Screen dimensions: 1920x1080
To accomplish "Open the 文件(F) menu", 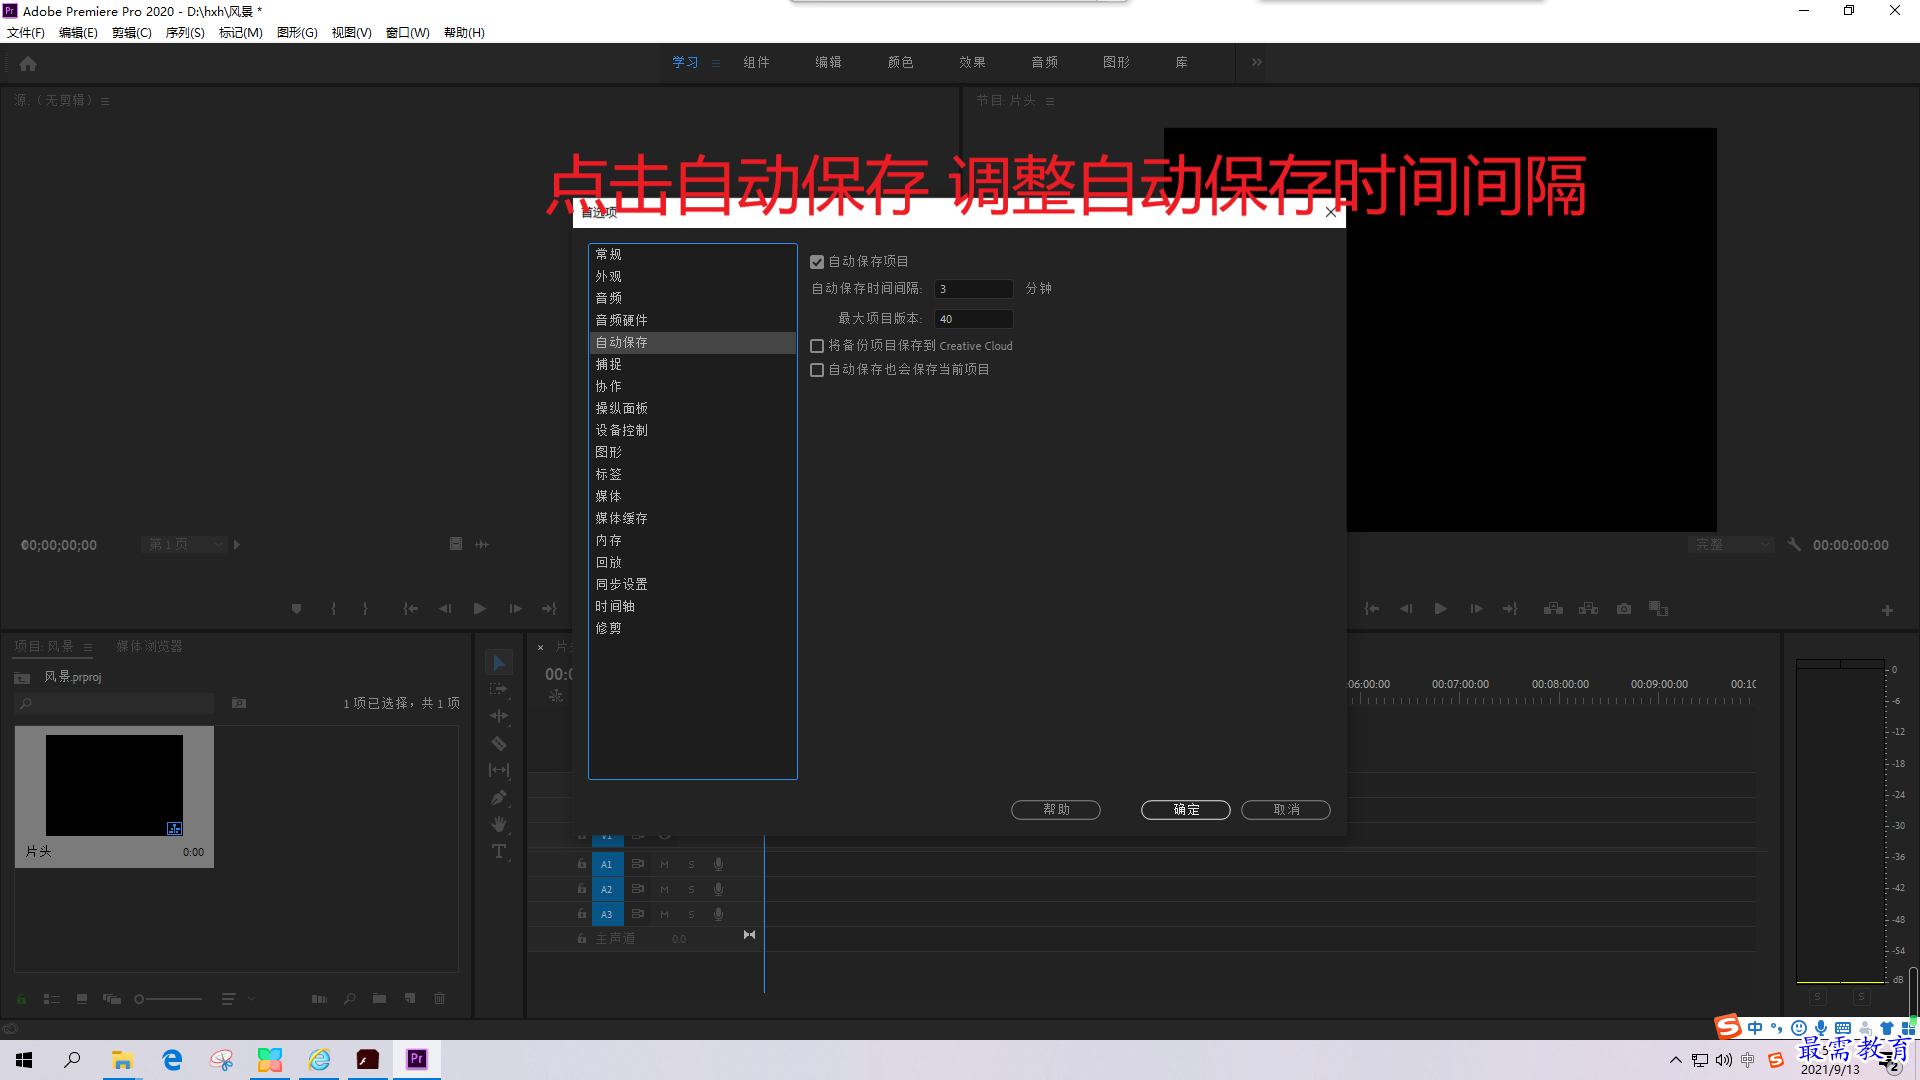I will (x=26, y=33).
